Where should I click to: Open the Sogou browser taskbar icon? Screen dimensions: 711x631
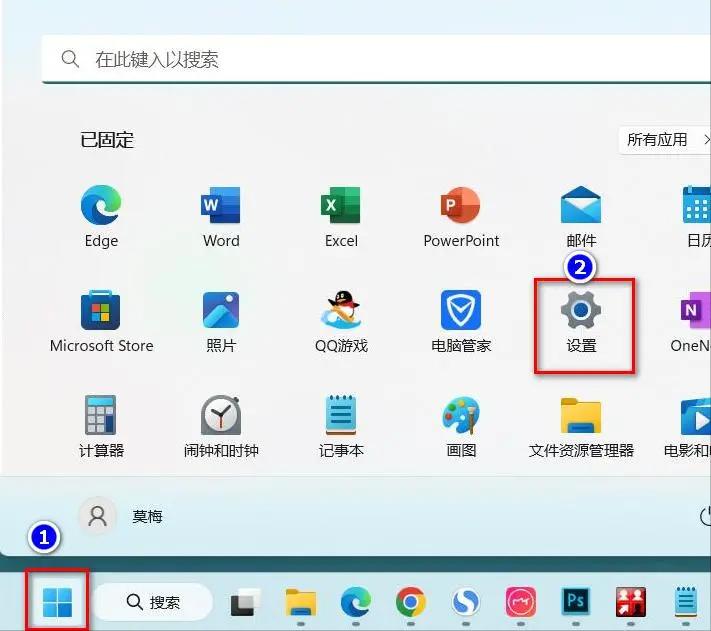point(466,602)
